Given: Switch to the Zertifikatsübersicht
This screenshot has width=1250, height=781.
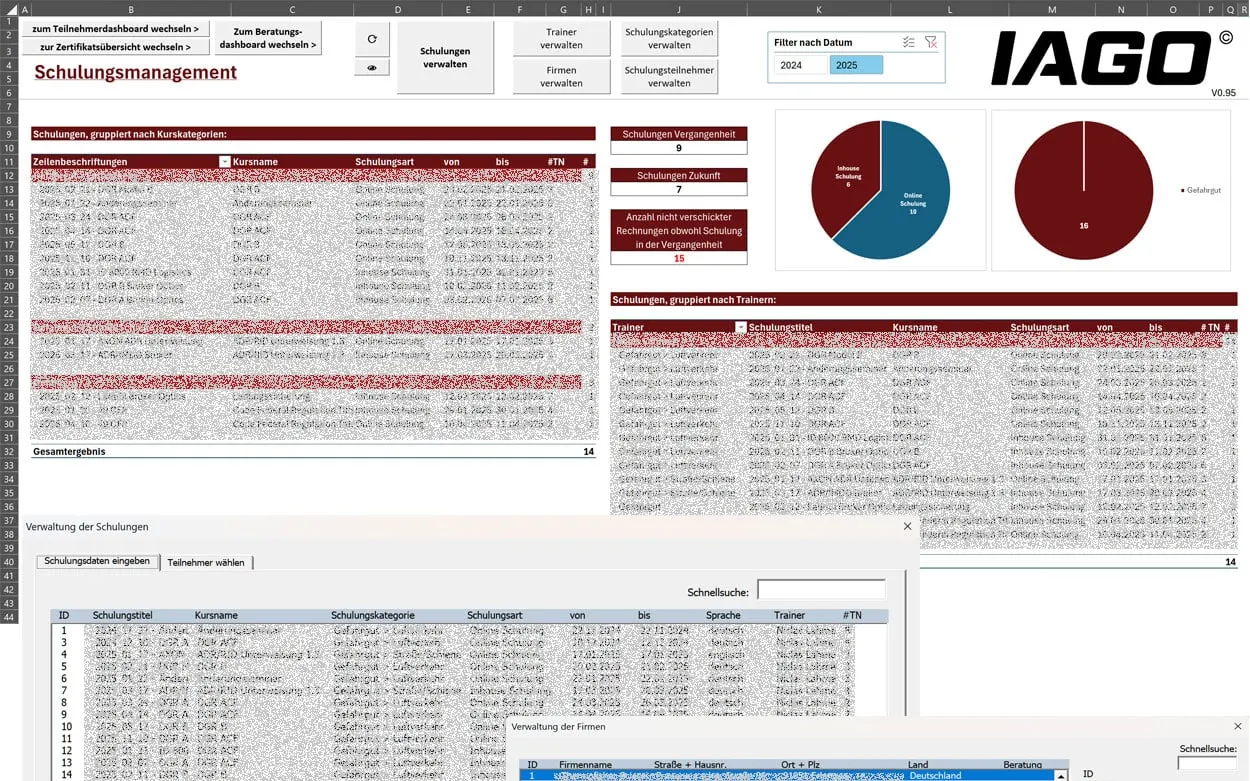Looking at the screenshot, I should click(x=116, y=47).
